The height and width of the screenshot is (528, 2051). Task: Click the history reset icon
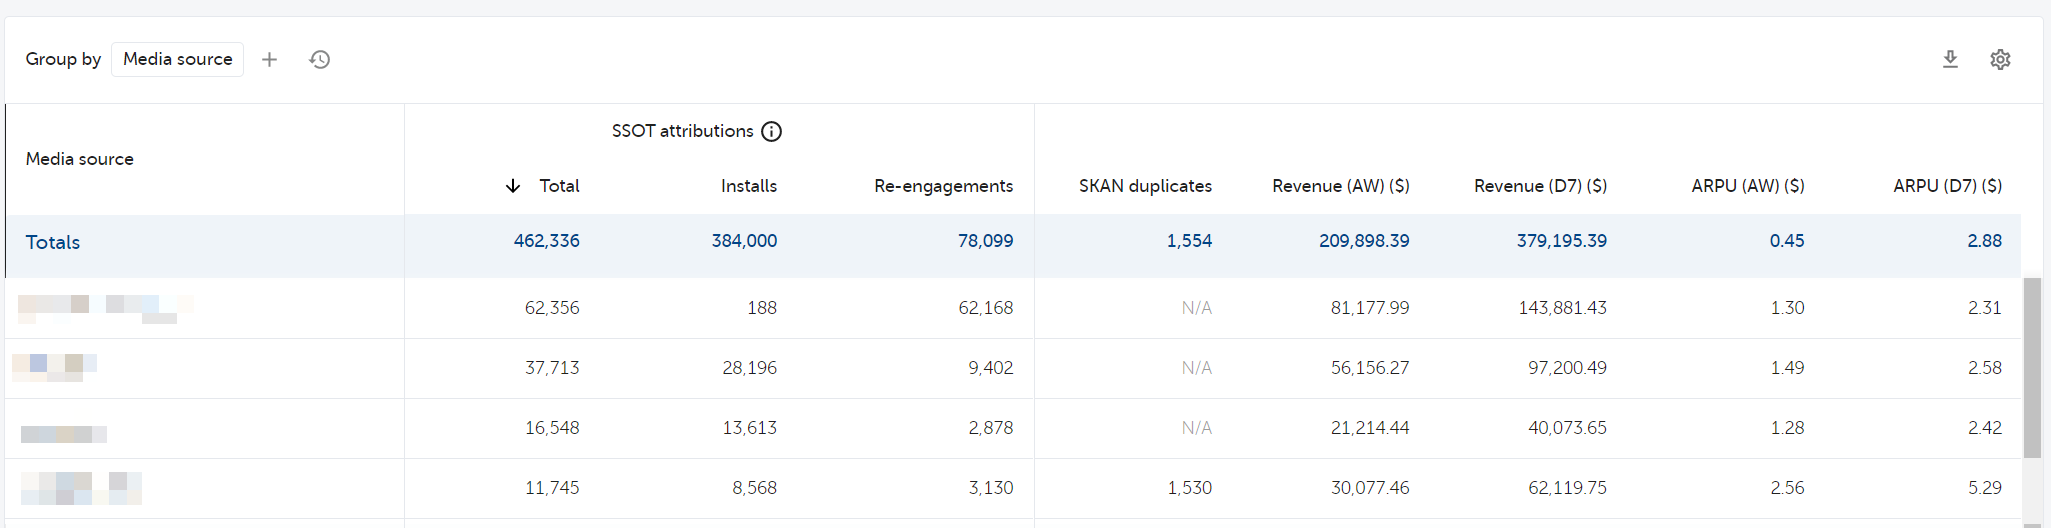click(320, 60)
